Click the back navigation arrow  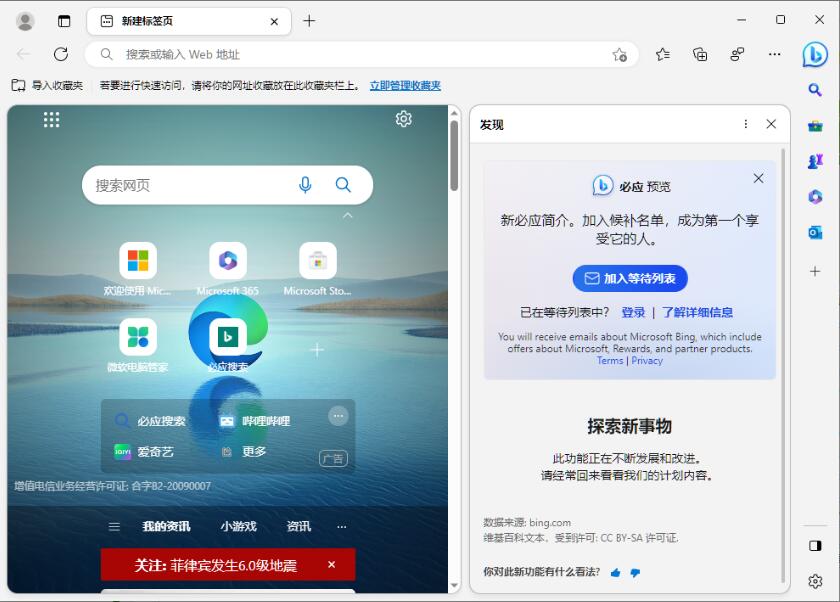tap(24, 54)
